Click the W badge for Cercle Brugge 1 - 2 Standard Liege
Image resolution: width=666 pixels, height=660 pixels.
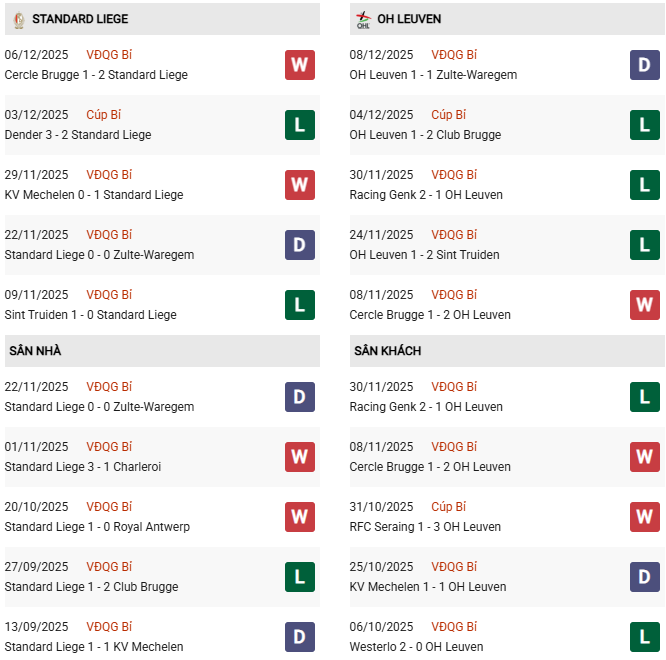pyautogui.click(x=299, y=65)
